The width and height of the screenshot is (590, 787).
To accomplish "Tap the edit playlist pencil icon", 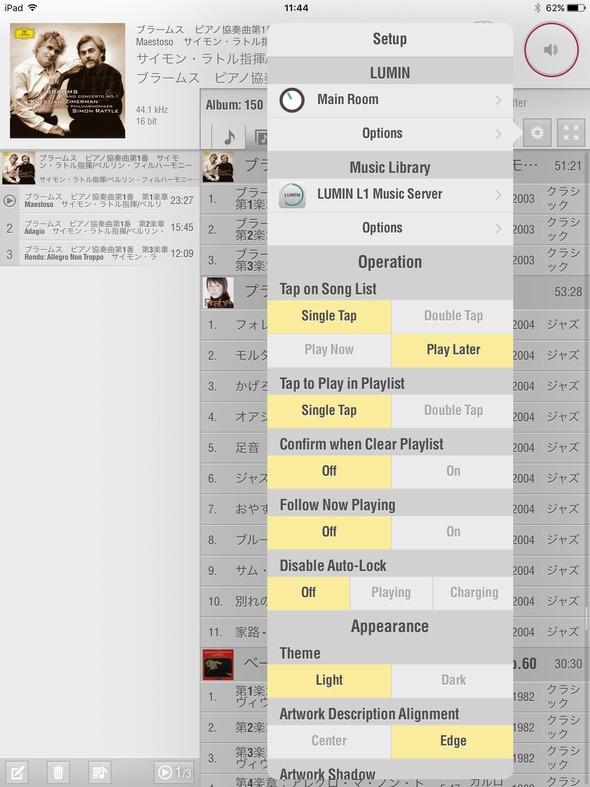I will (x=17, y=772).
